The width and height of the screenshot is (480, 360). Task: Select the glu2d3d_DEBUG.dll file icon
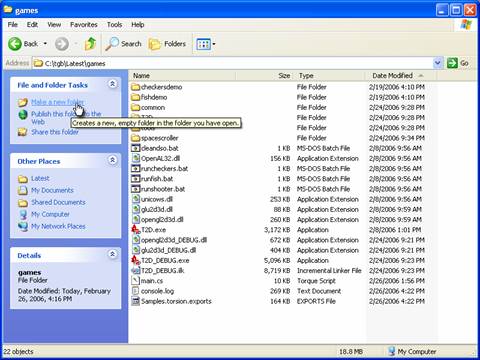point(135,250)
